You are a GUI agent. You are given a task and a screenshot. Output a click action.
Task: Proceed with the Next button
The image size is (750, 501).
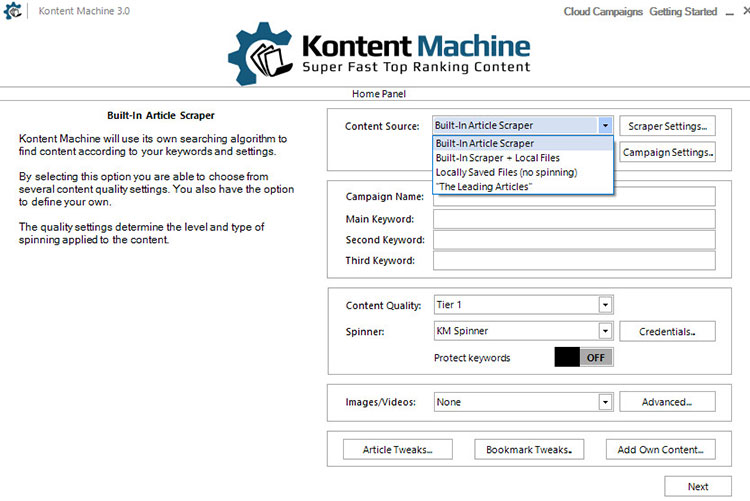point(698,486)
